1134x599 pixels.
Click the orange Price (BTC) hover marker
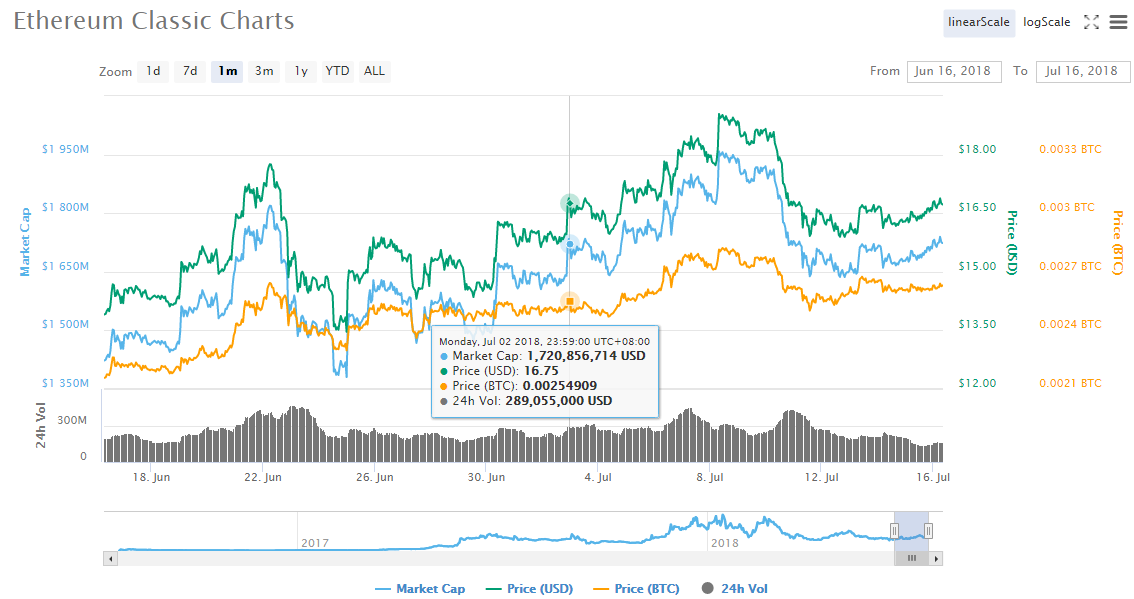click(x=570, y=301)
